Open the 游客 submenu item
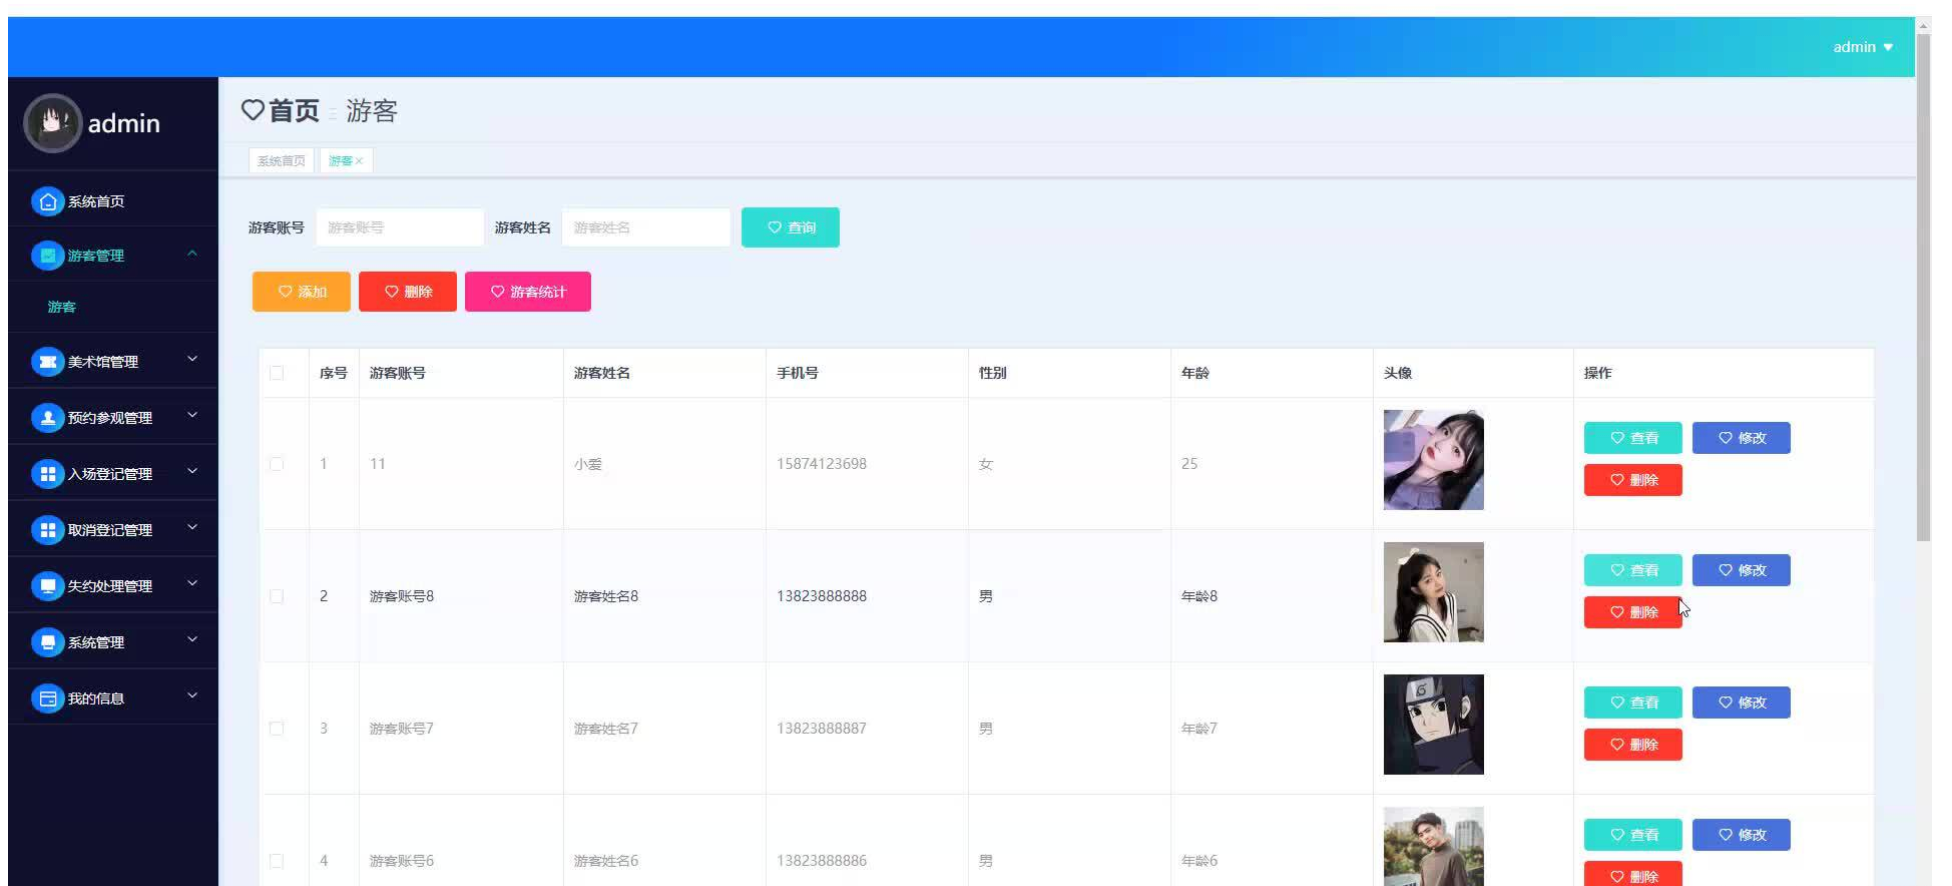Image resolution: width=1952 pixels, height=886 pixels. 62,307
